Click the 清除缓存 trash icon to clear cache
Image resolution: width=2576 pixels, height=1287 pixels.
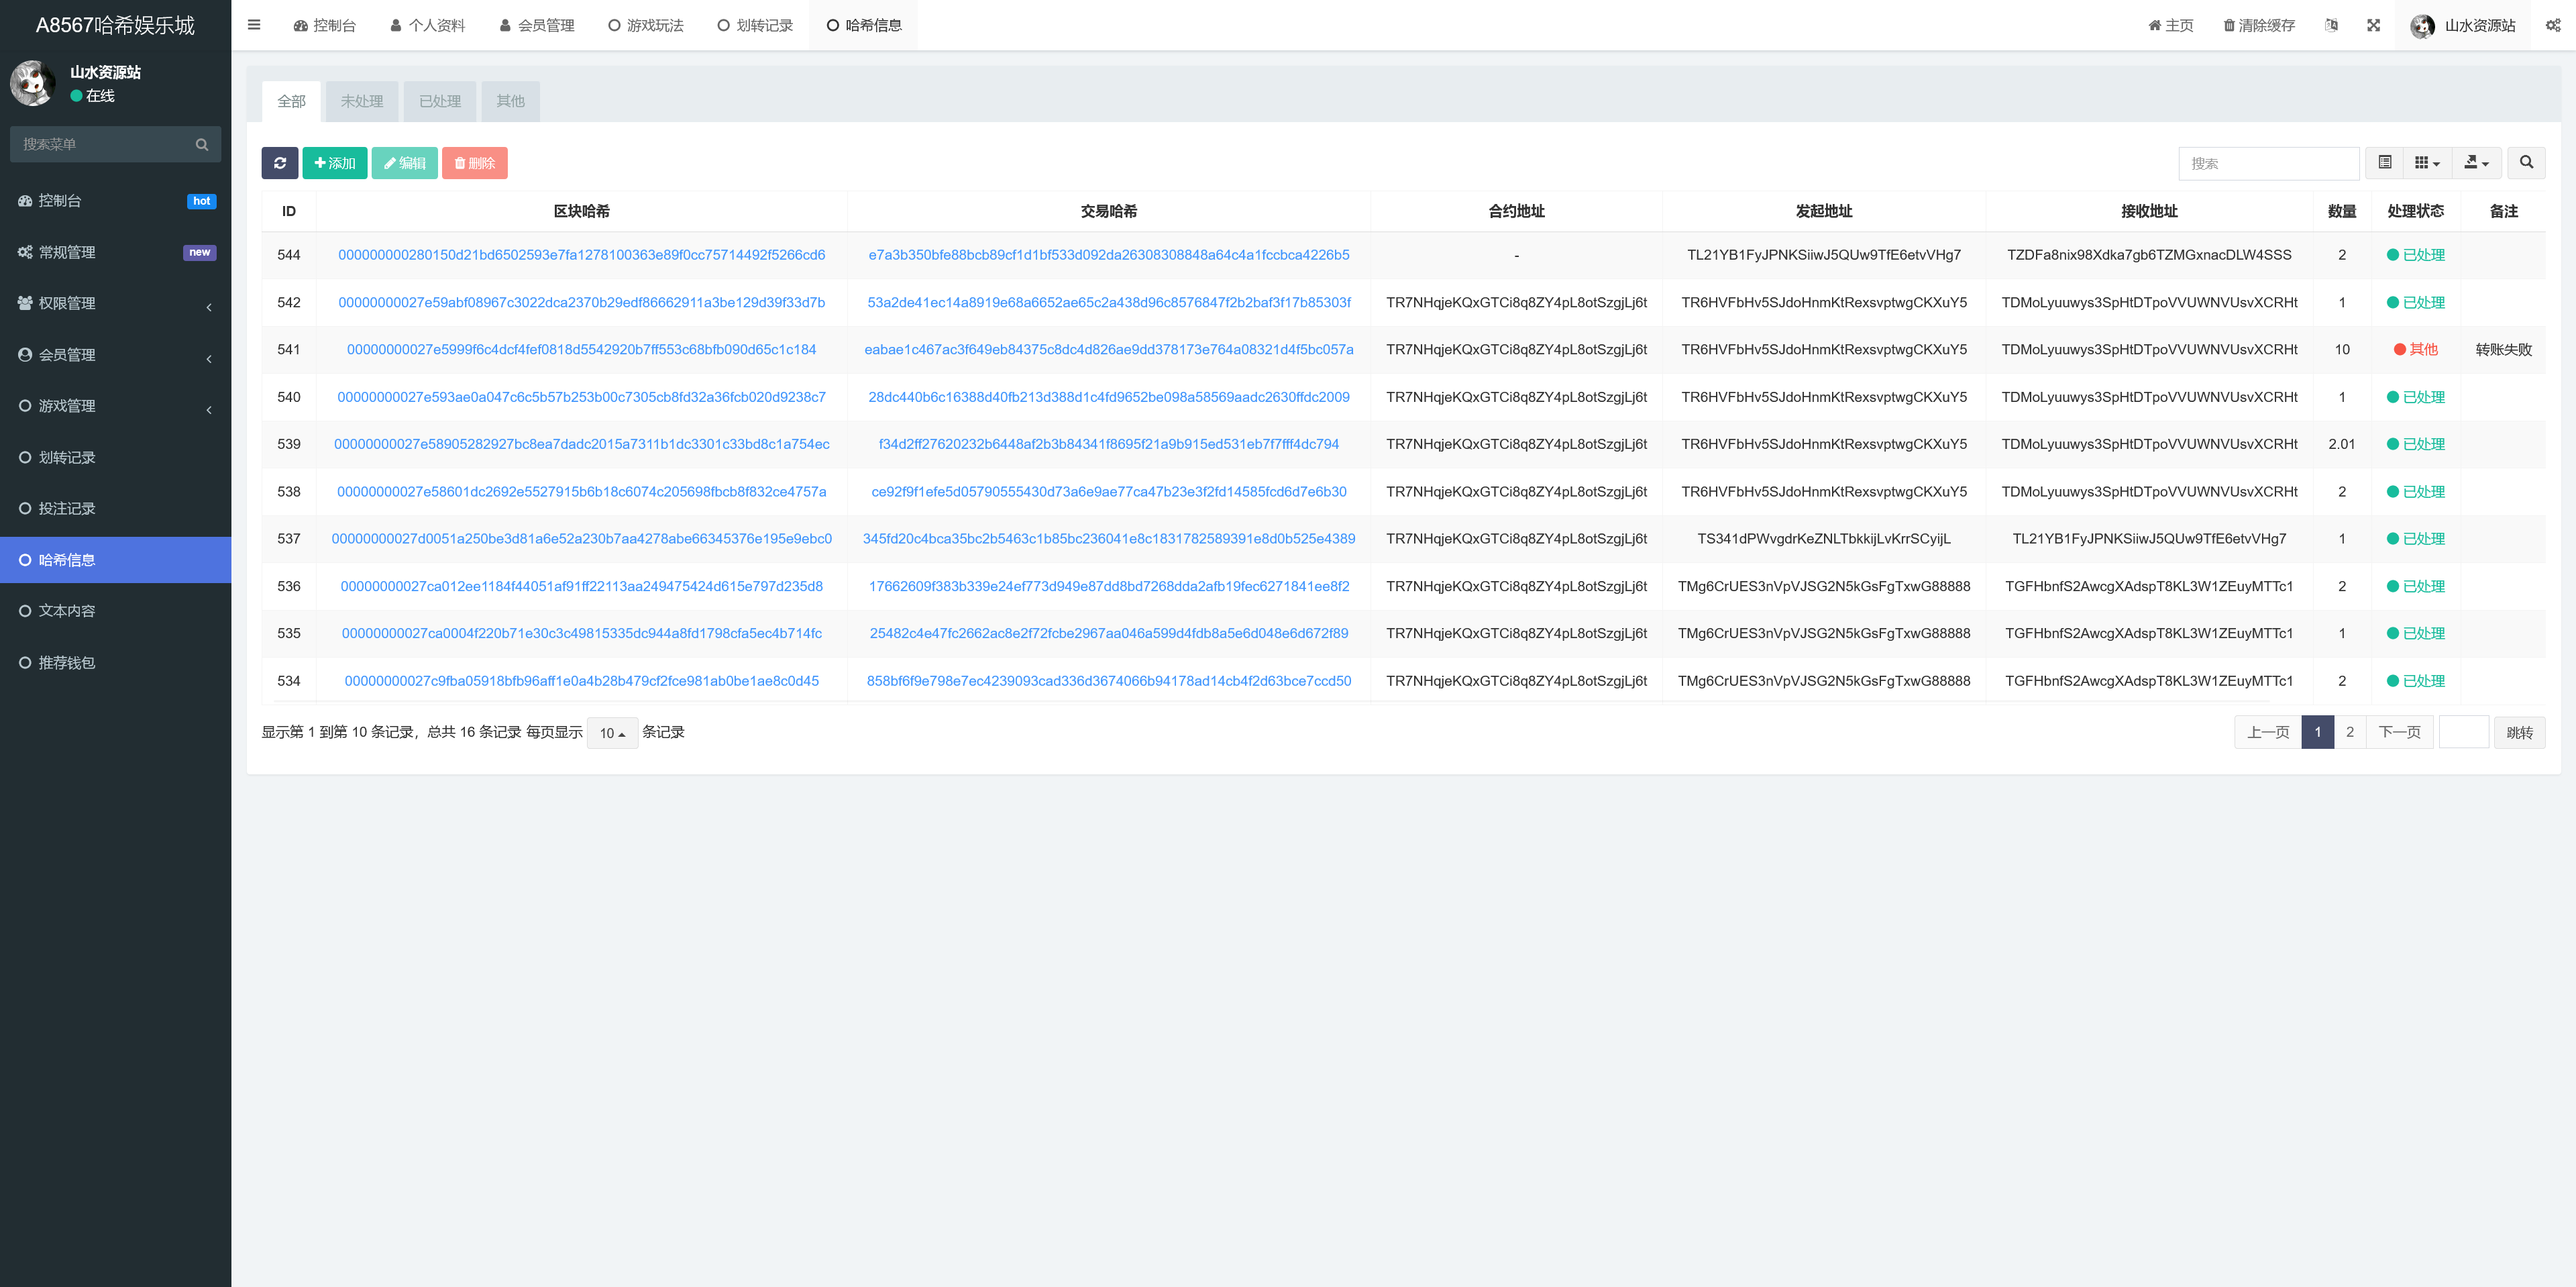[2230, 25]
